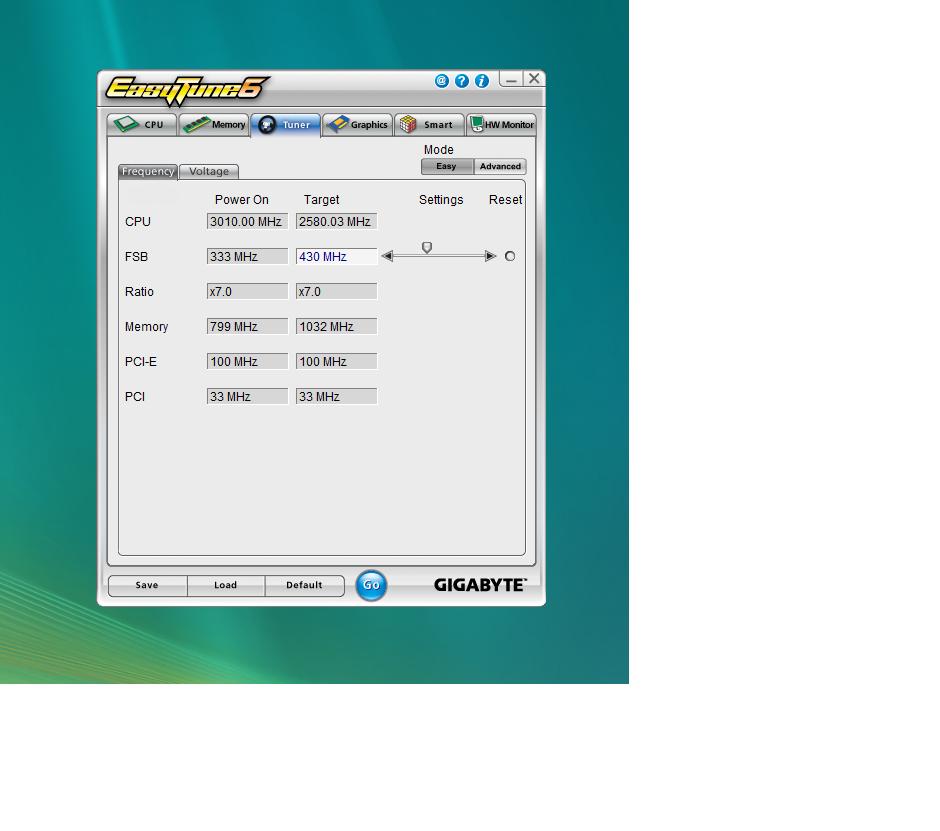Click the GIGABYTE logo
This screenshot has height=831, width=940.
pos(480,585)
